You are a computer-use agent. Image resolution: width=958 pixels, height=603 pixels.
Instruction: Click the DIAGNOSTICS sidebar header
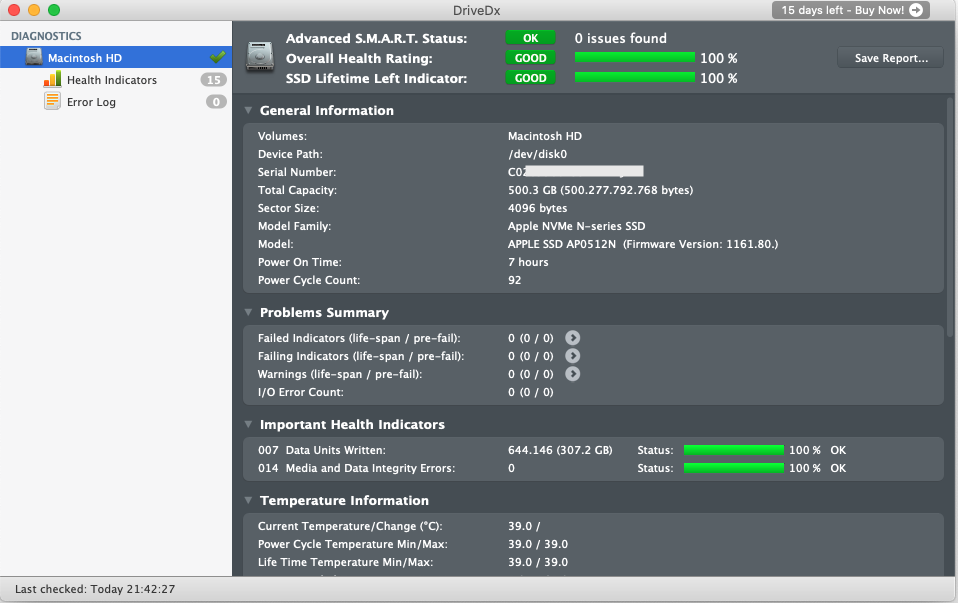point(46,36)
